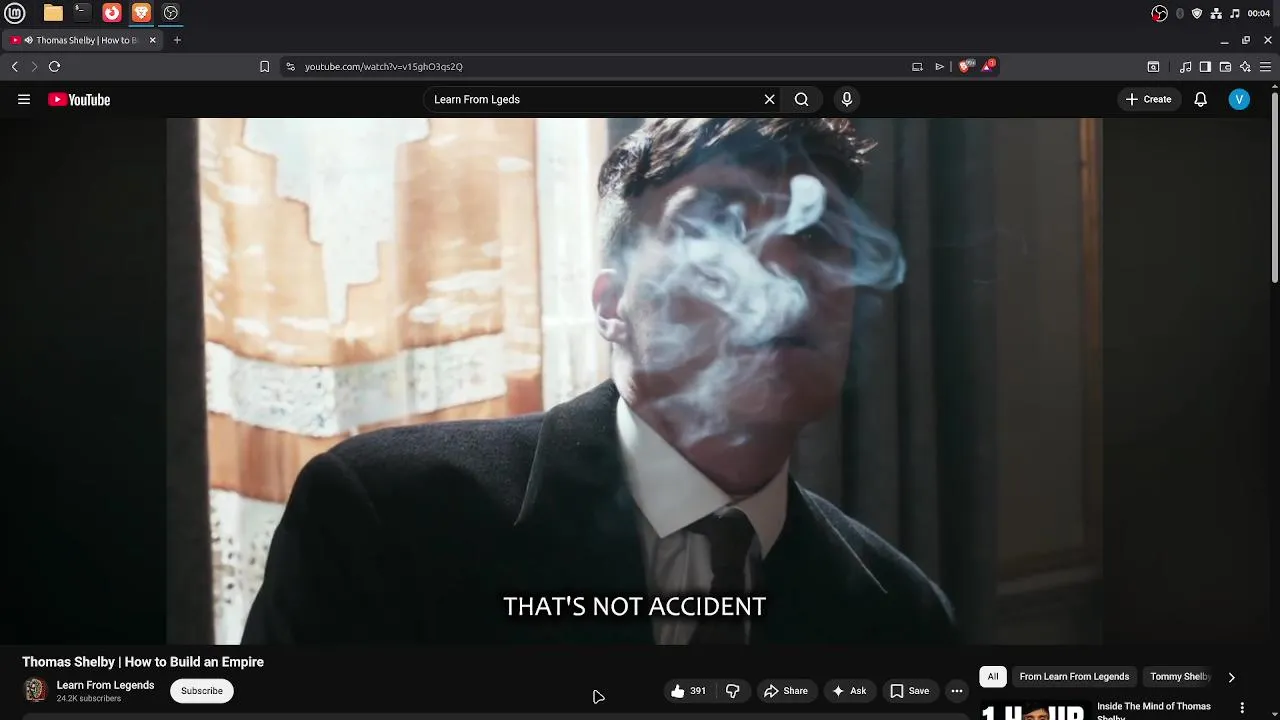Click the cast/screen icon in address bar

point(917,66)
